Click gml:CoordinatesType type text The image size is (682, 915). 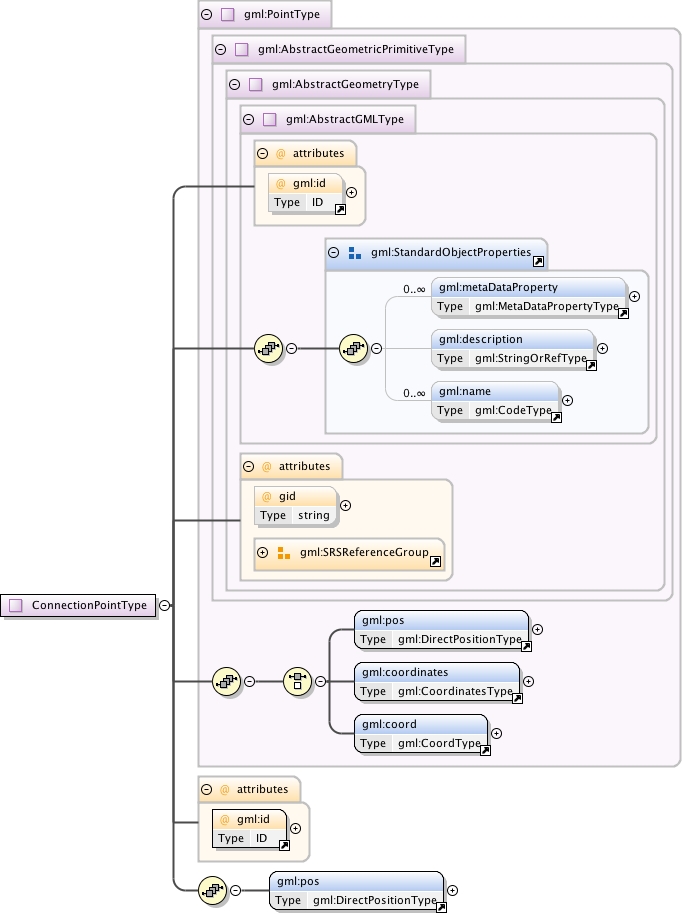click(x=455, y=691)
